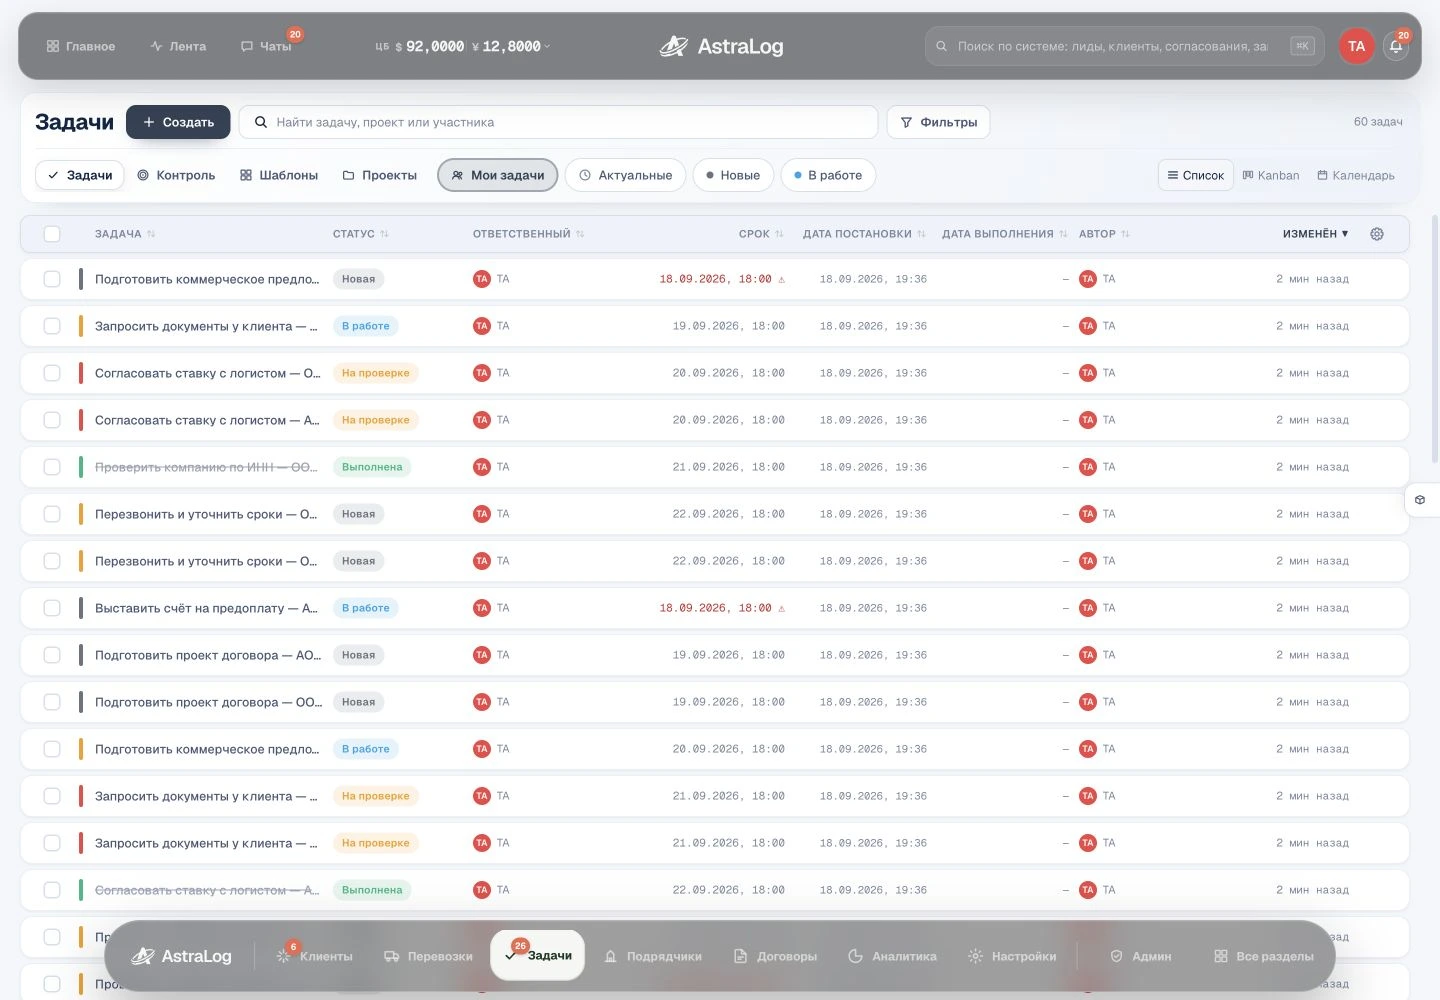Open Чаты with 20 unread badge

pyautogui.click(x=267, y=46)
